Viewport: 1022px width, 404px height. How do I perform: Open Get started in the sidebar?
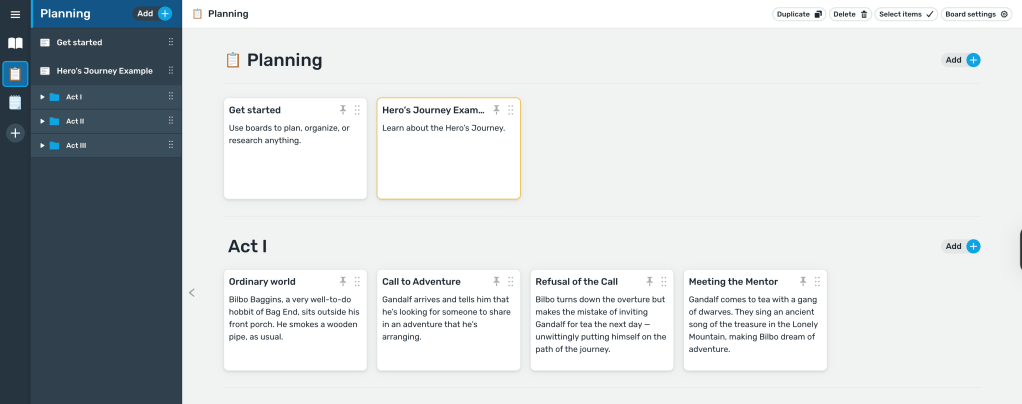[79, 43]
